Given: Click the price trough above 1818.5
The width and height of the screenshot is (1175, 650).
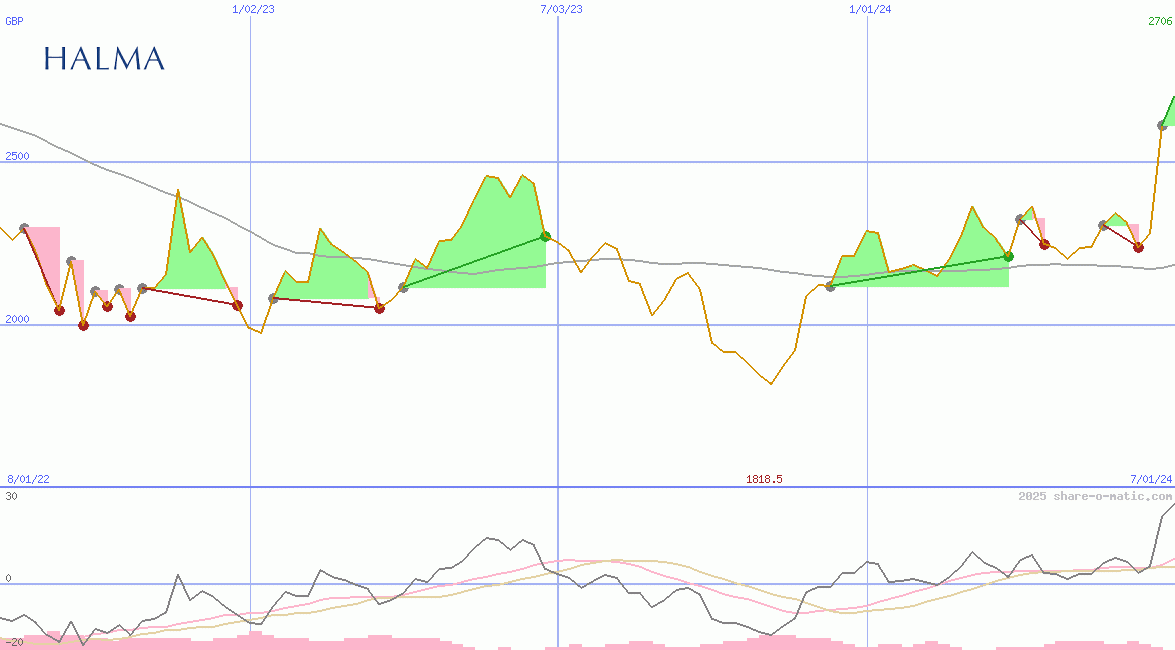Looking at the screenshot, I should [771, 384].
